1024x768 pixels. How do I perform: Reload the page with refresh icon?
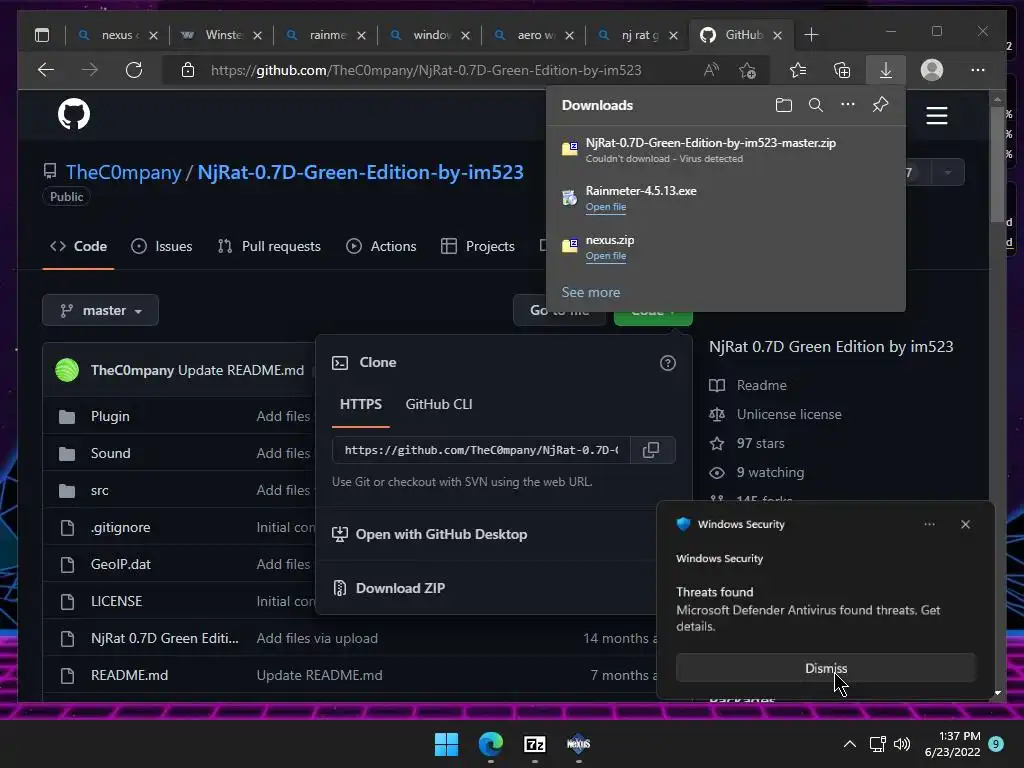134,70
